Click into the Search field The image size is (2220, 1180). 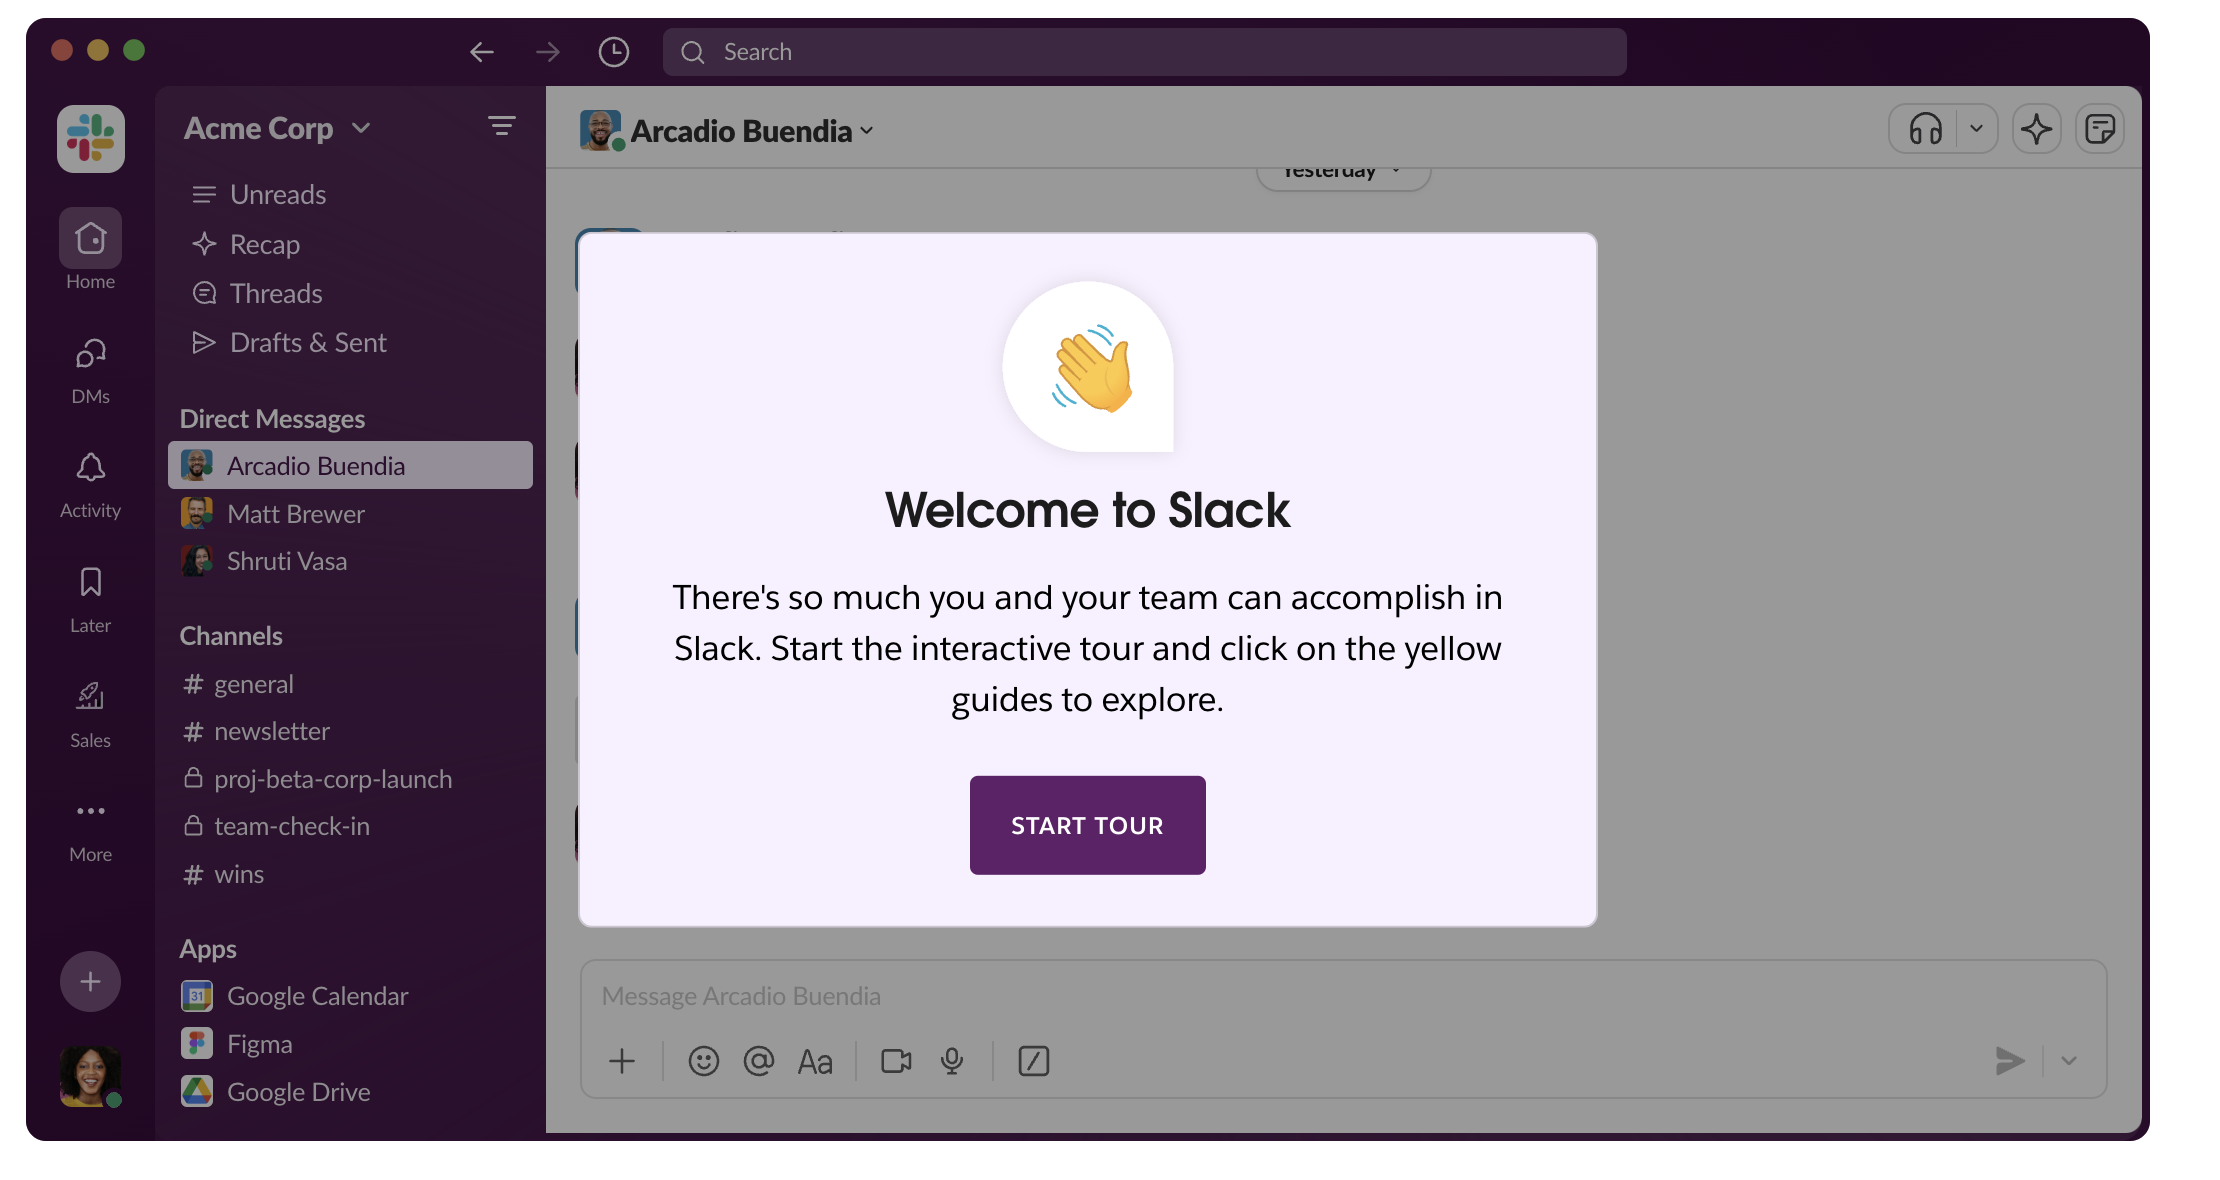[1144, 52]
